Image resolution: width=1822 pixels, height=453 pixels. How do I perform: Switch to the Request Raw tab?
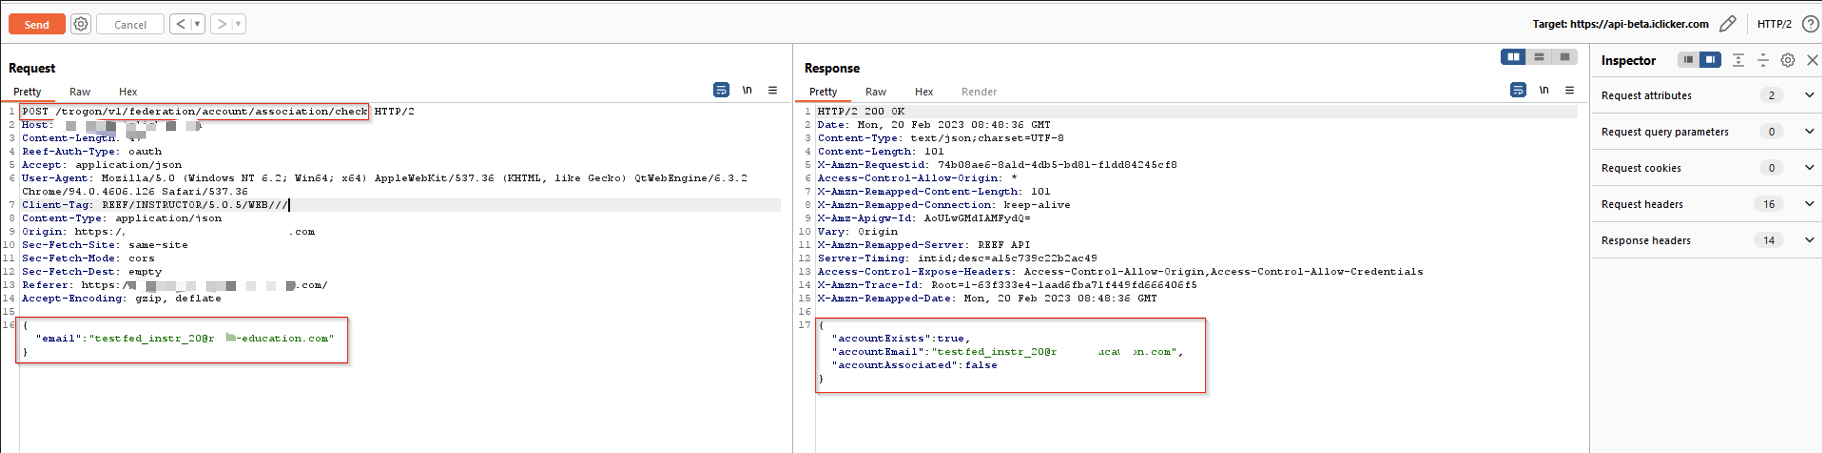(80, 92)
